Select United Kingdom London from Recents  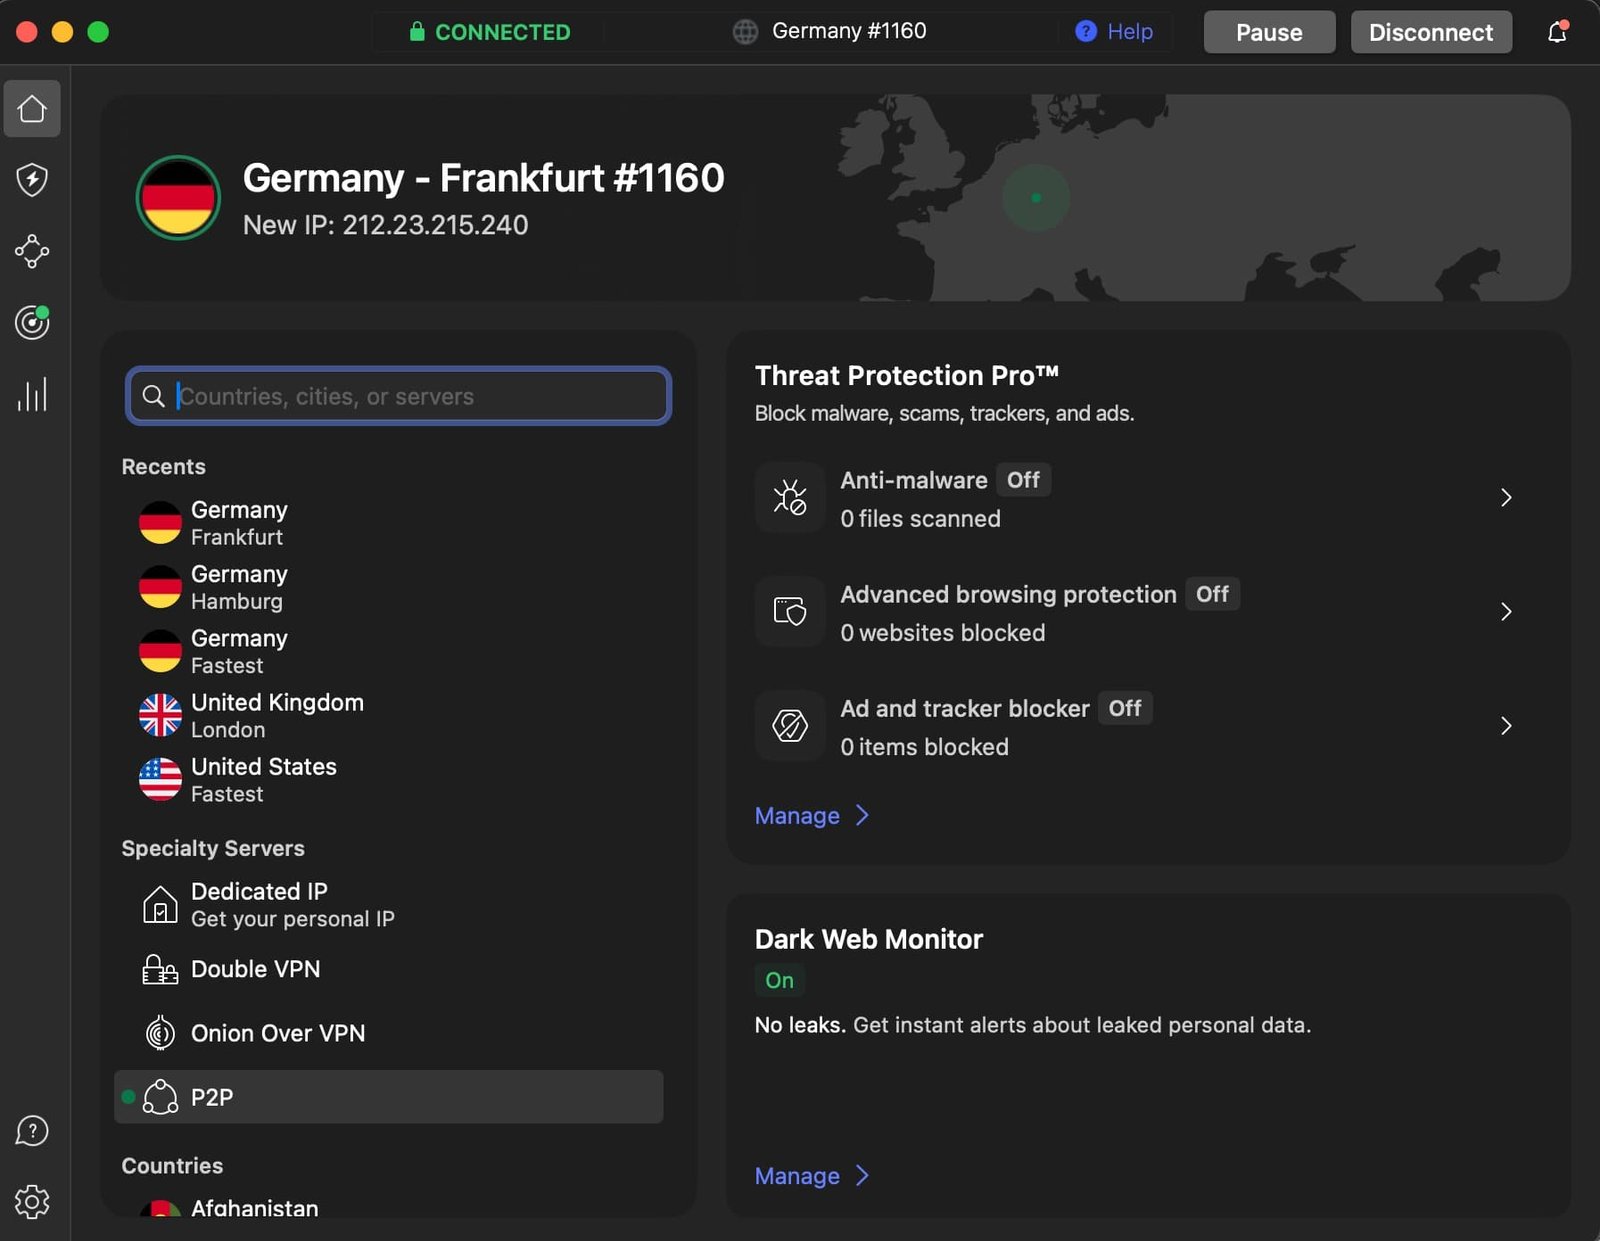tap(390, 715)
